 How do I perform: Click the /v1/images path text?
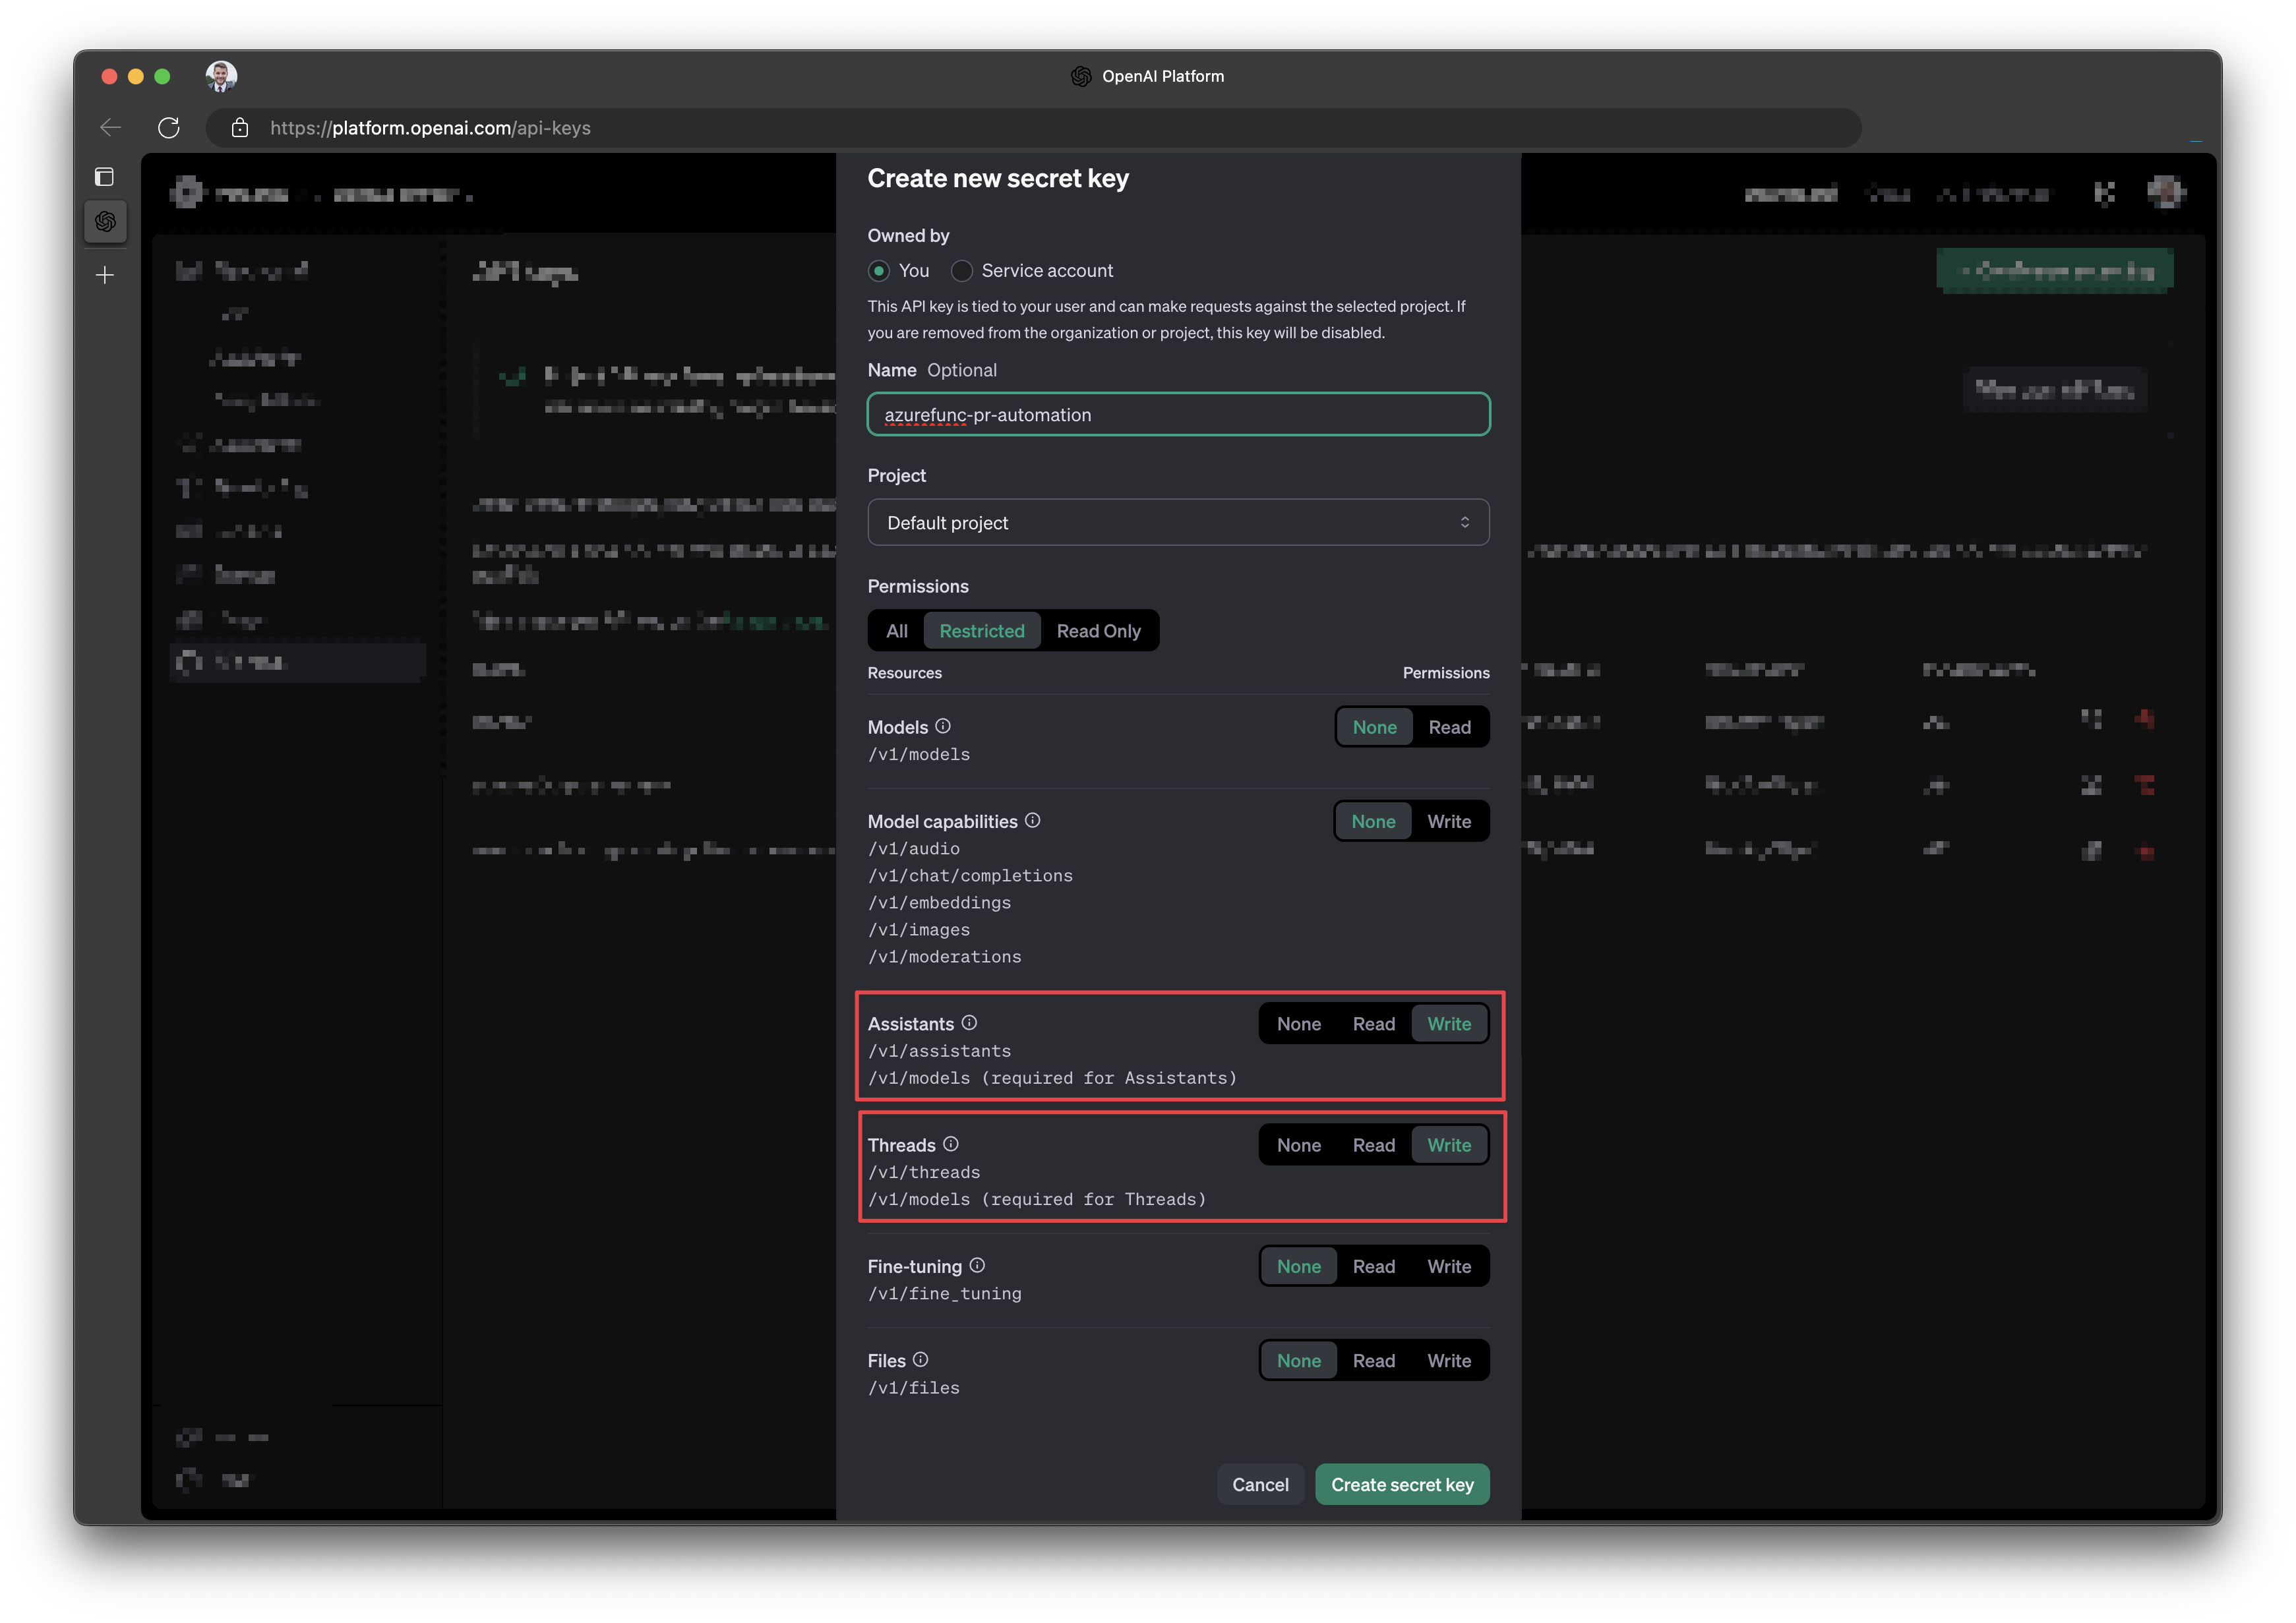[x=919, y=929]
